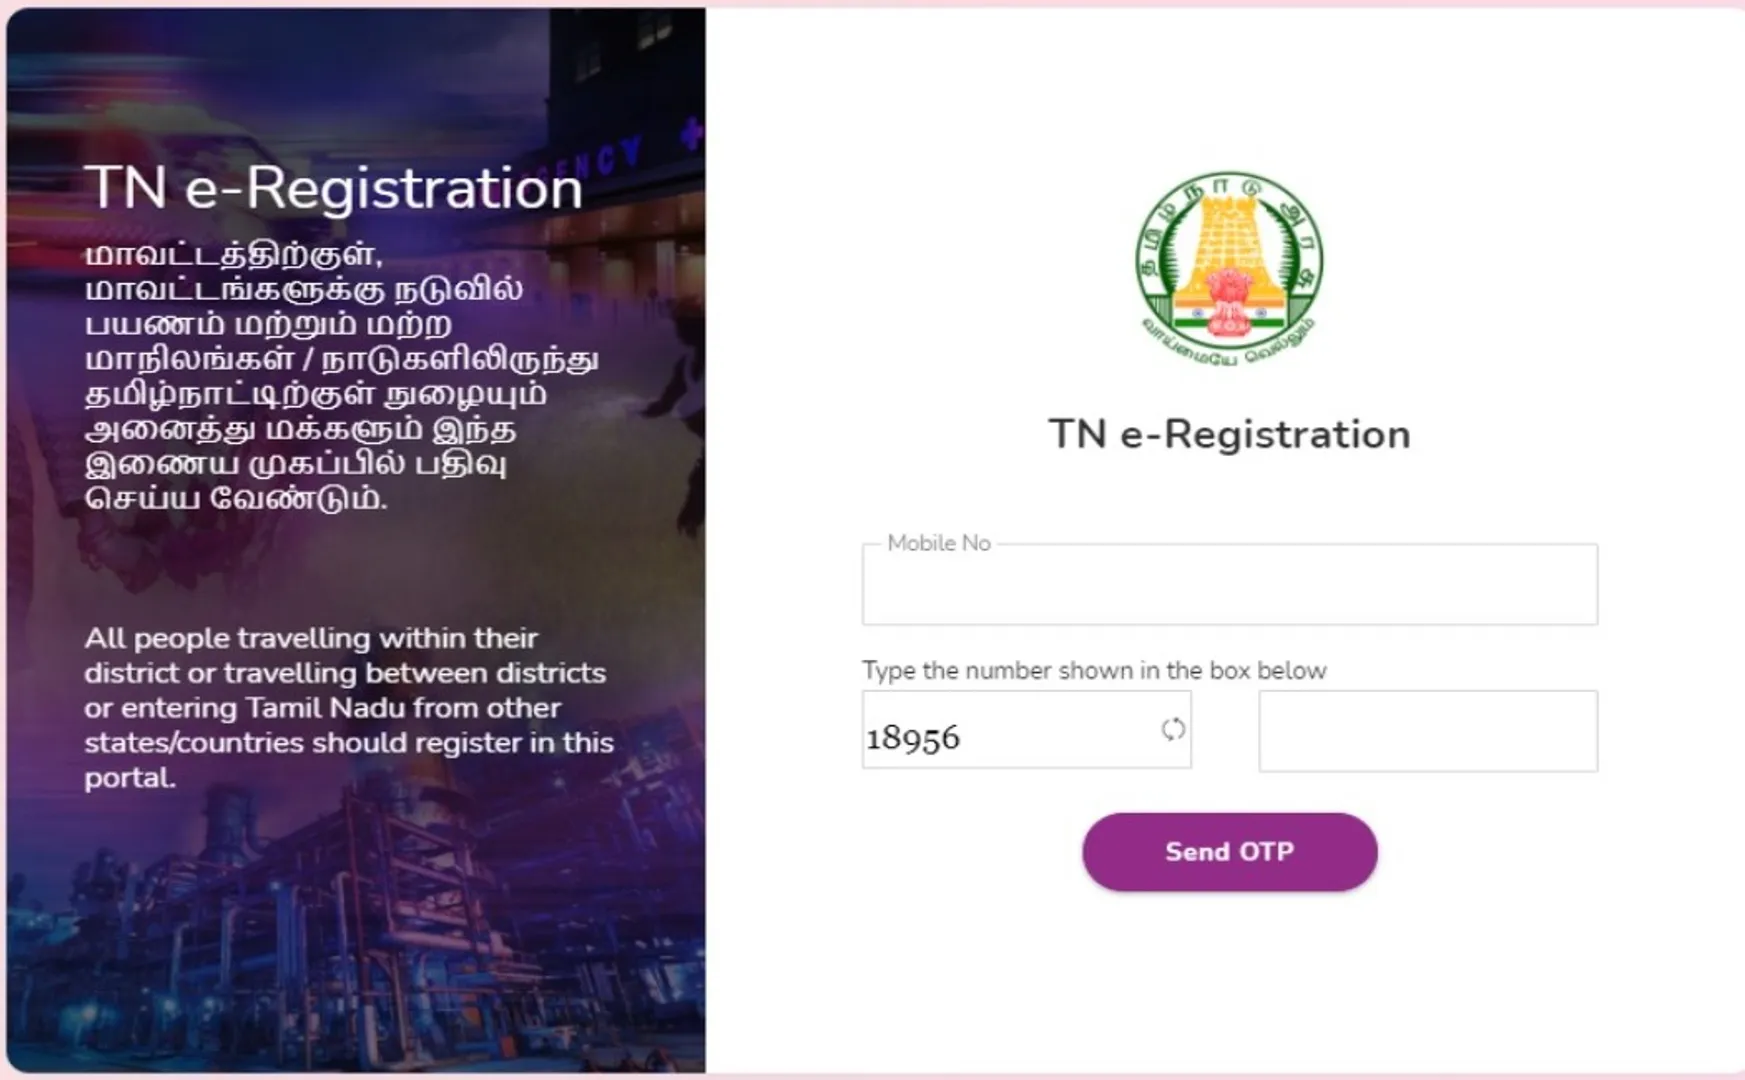
Task: Click into the Mobile No field
Action: (1230, 585)
